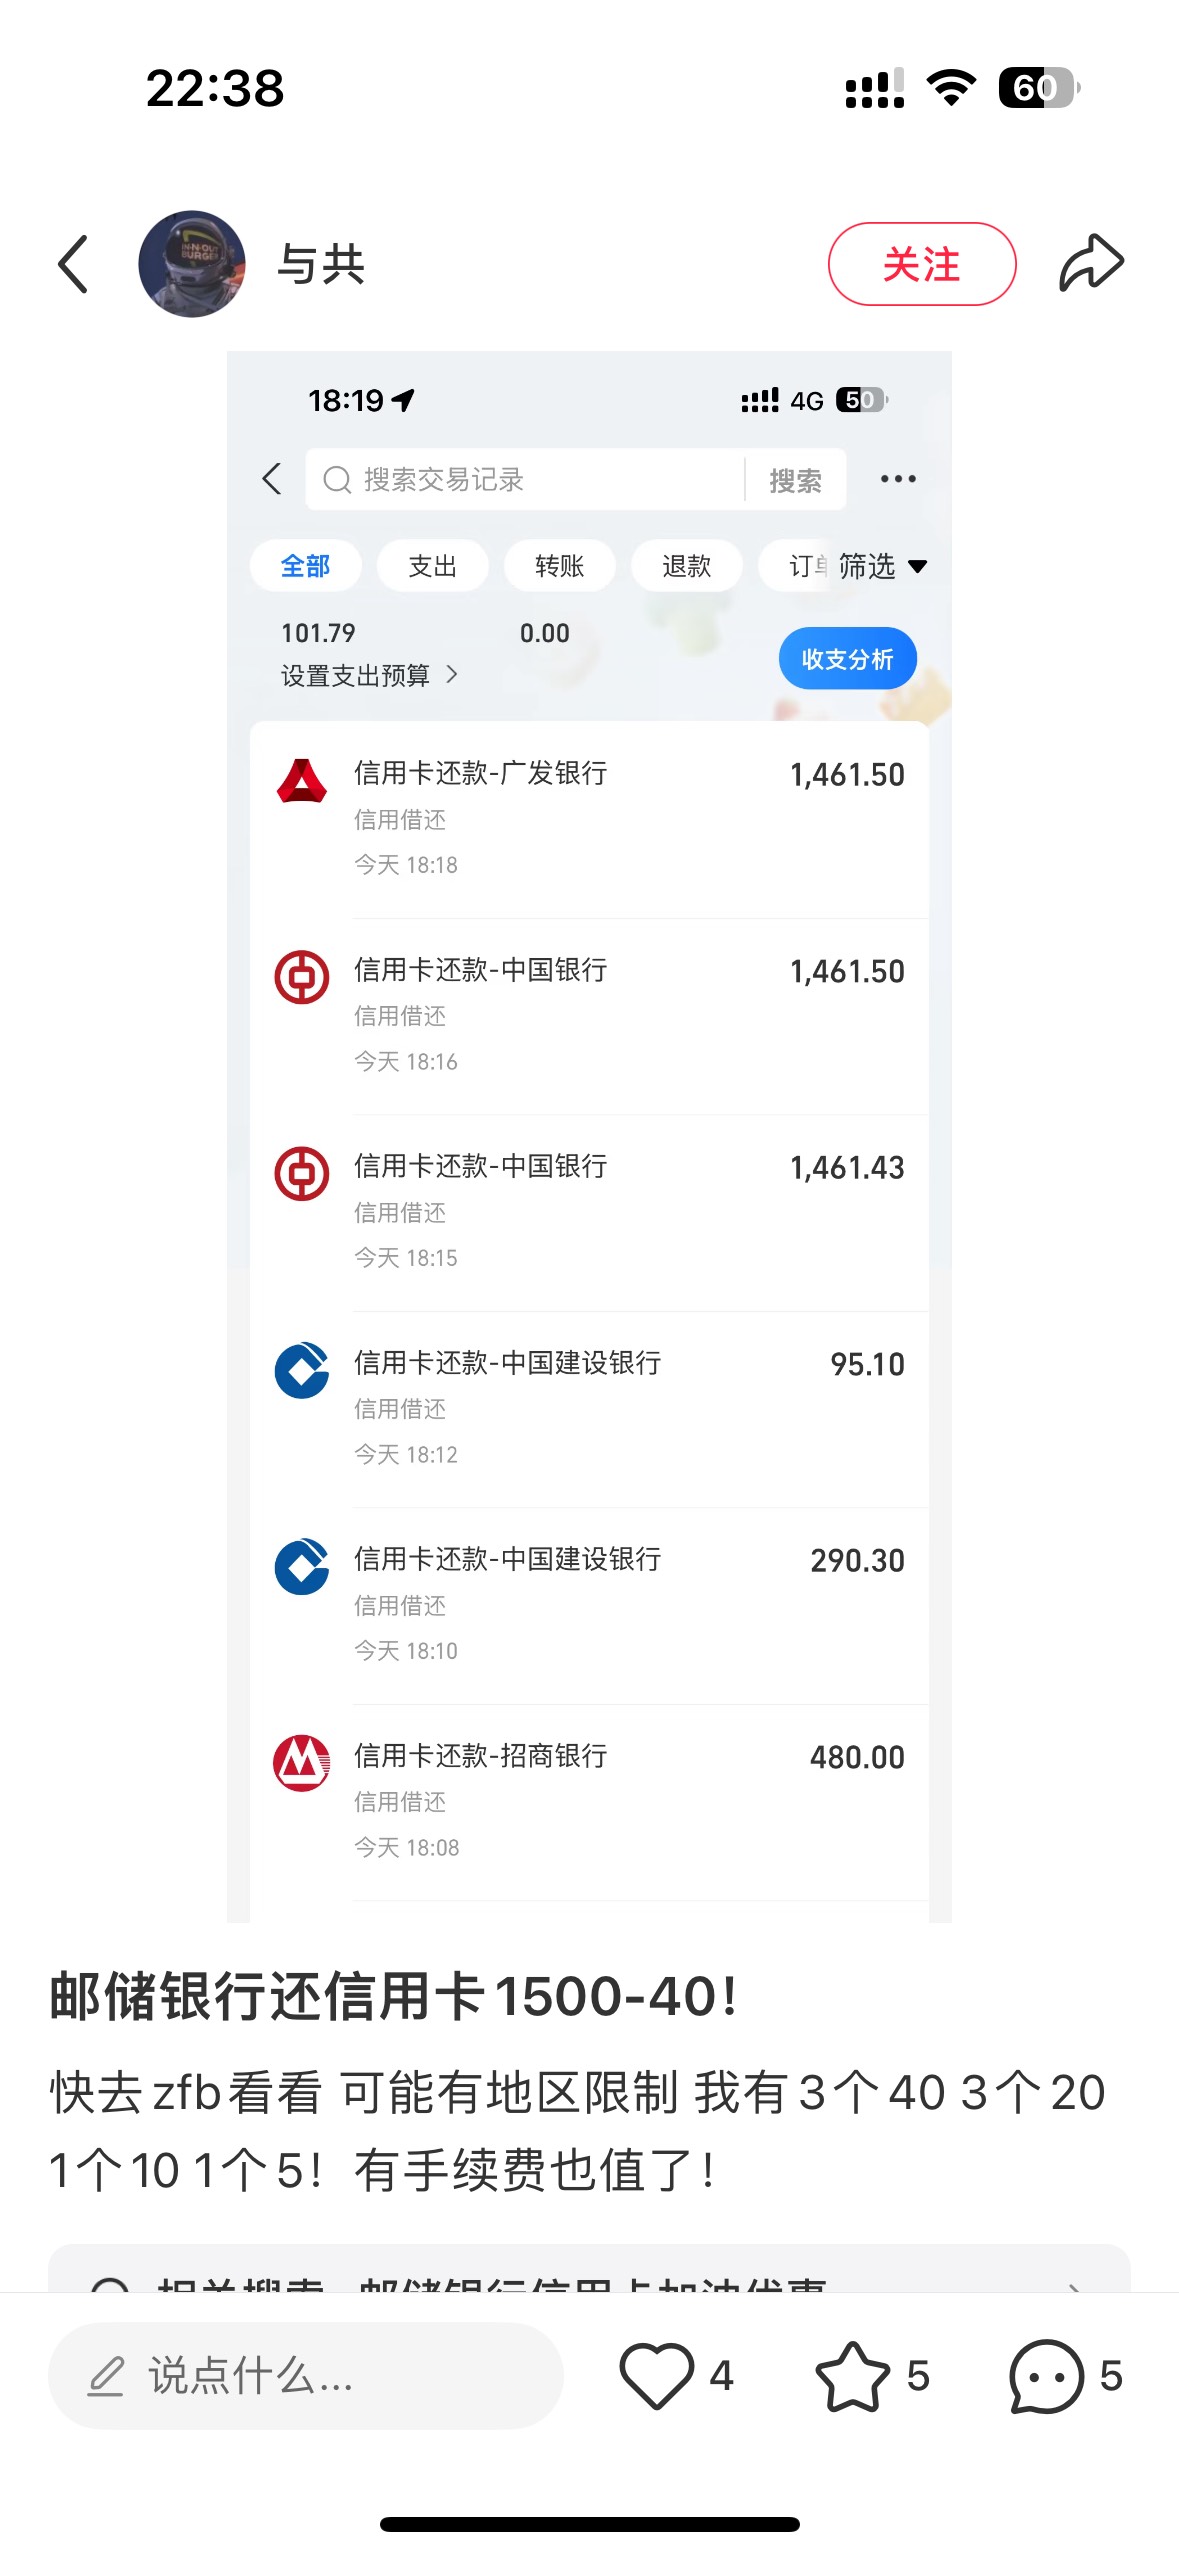Select the 退款 filter tab
Viewport: 1179px width, 2556px height.
click(686, 566)
